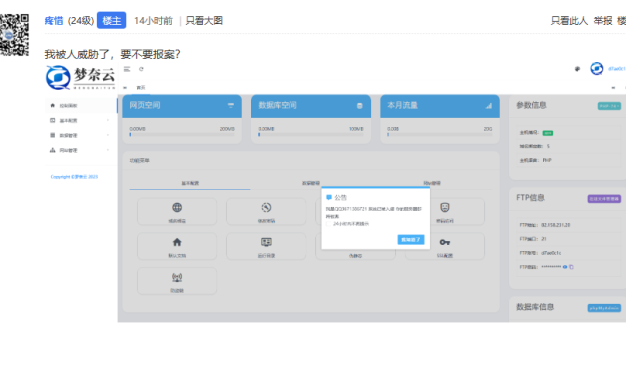Show FTP password with the eye icon

tap(565, 267)
